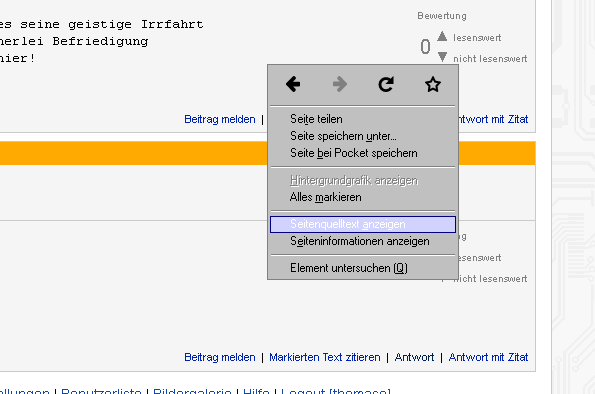
Task: Click 'Beitrag melden' link beside 'Markierten Text zitieren'
Action: tap(220, 357)
